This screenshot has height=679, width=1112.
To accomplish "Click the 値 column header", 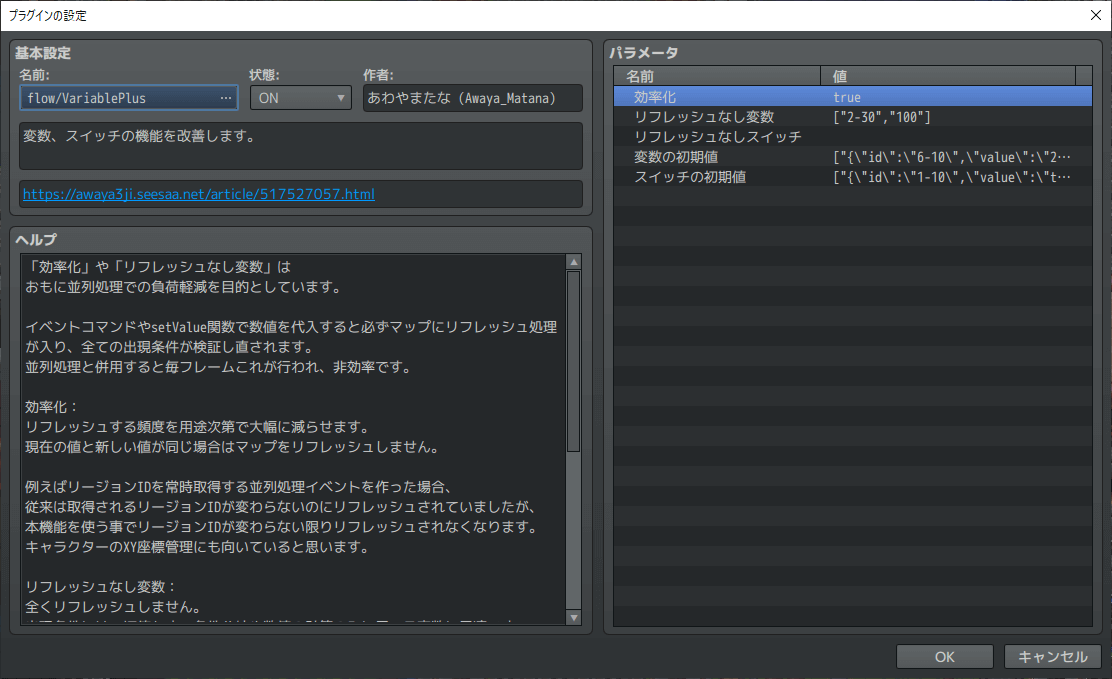I will [948, 76].
